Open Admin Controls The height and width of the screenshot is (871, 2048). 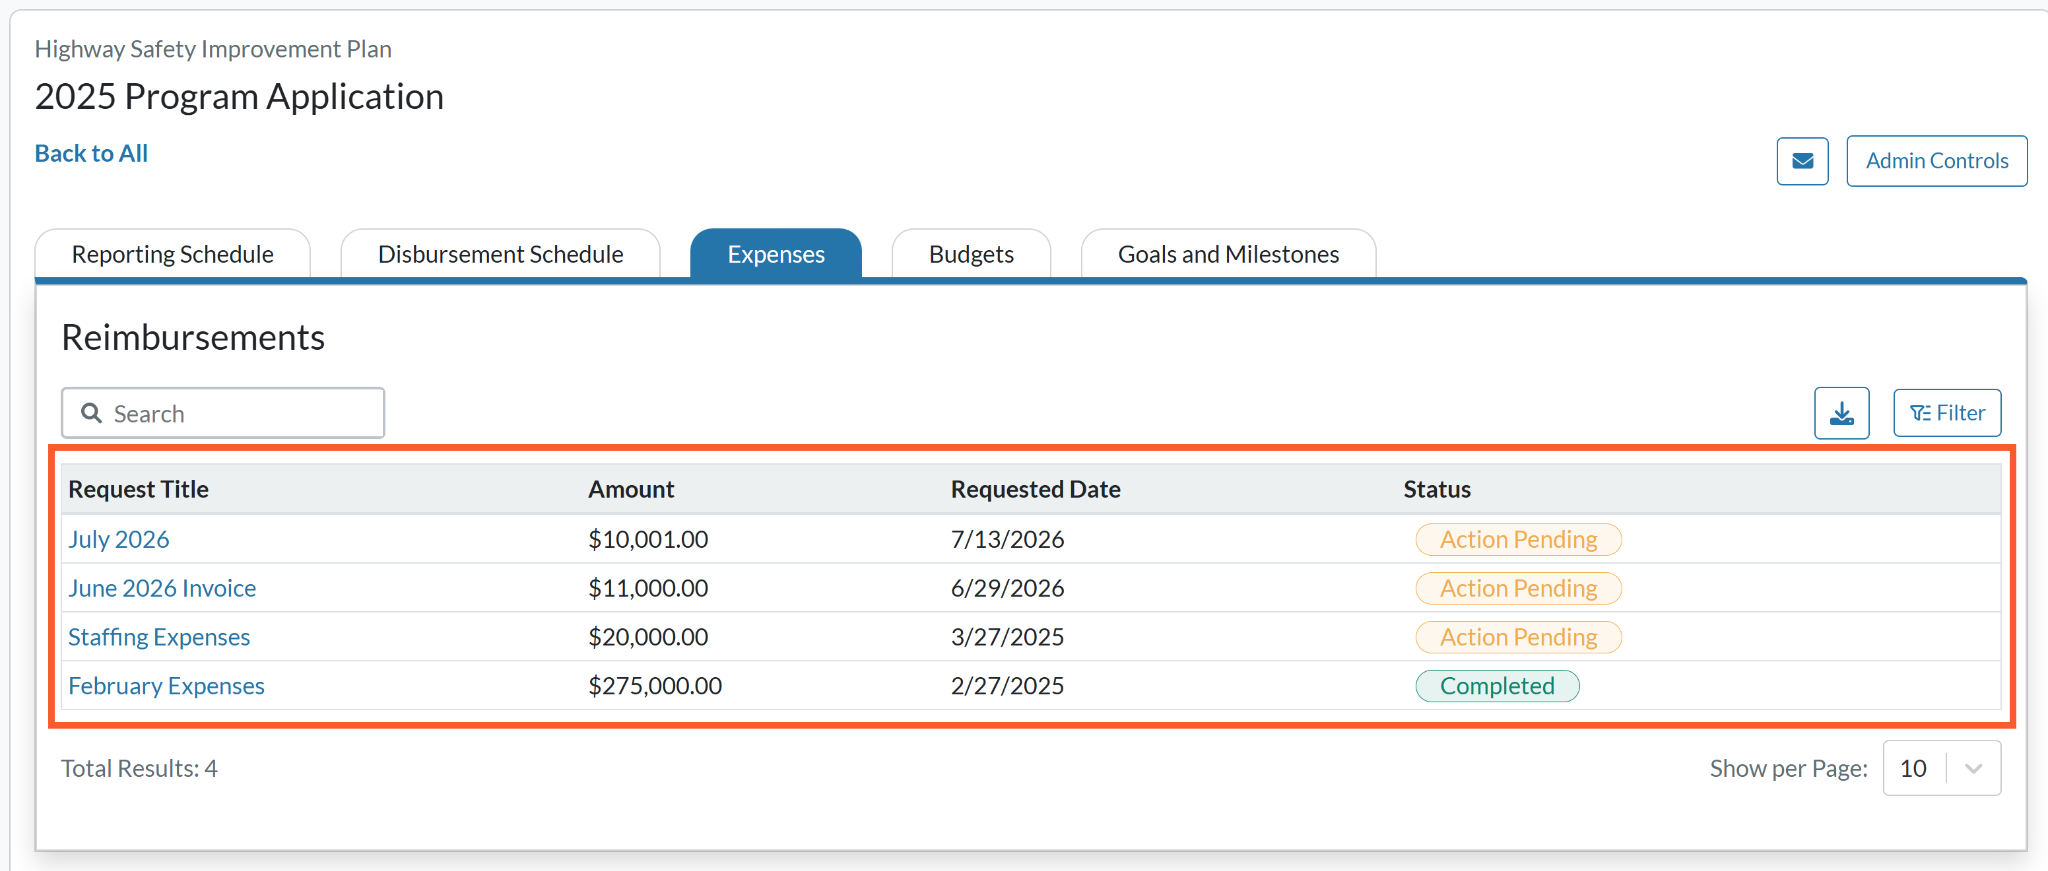pyautogui.click(x=1937, y=161)
